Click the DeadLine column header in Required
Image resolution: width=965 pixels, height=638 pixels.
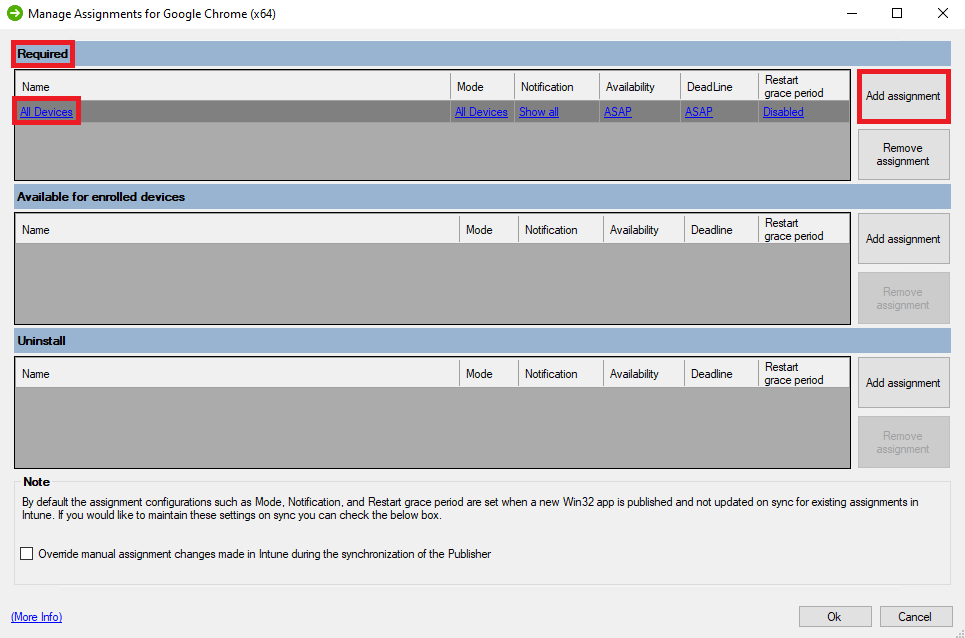(719, 87)
